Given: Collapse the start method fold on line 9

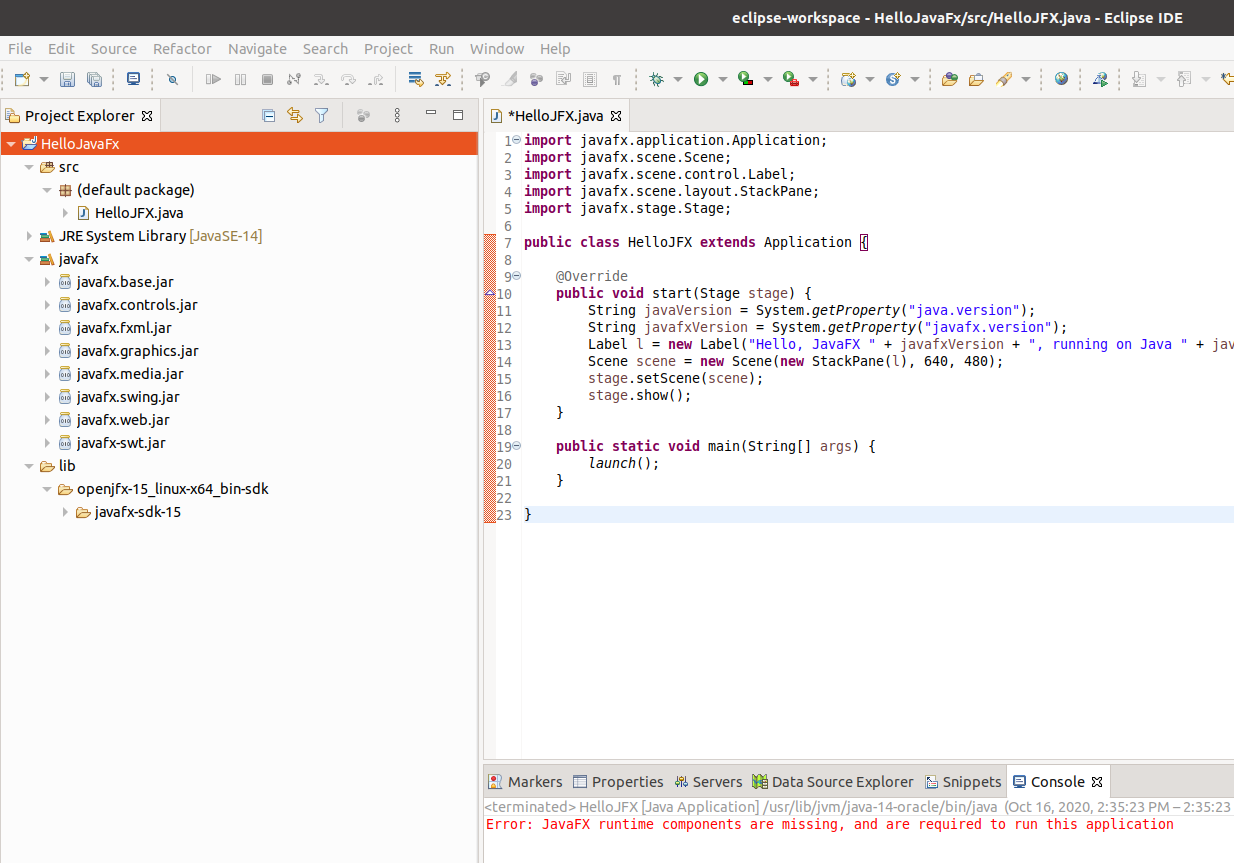Looking at the screenshot, I should pyautogui.click(x=516, y=276).
